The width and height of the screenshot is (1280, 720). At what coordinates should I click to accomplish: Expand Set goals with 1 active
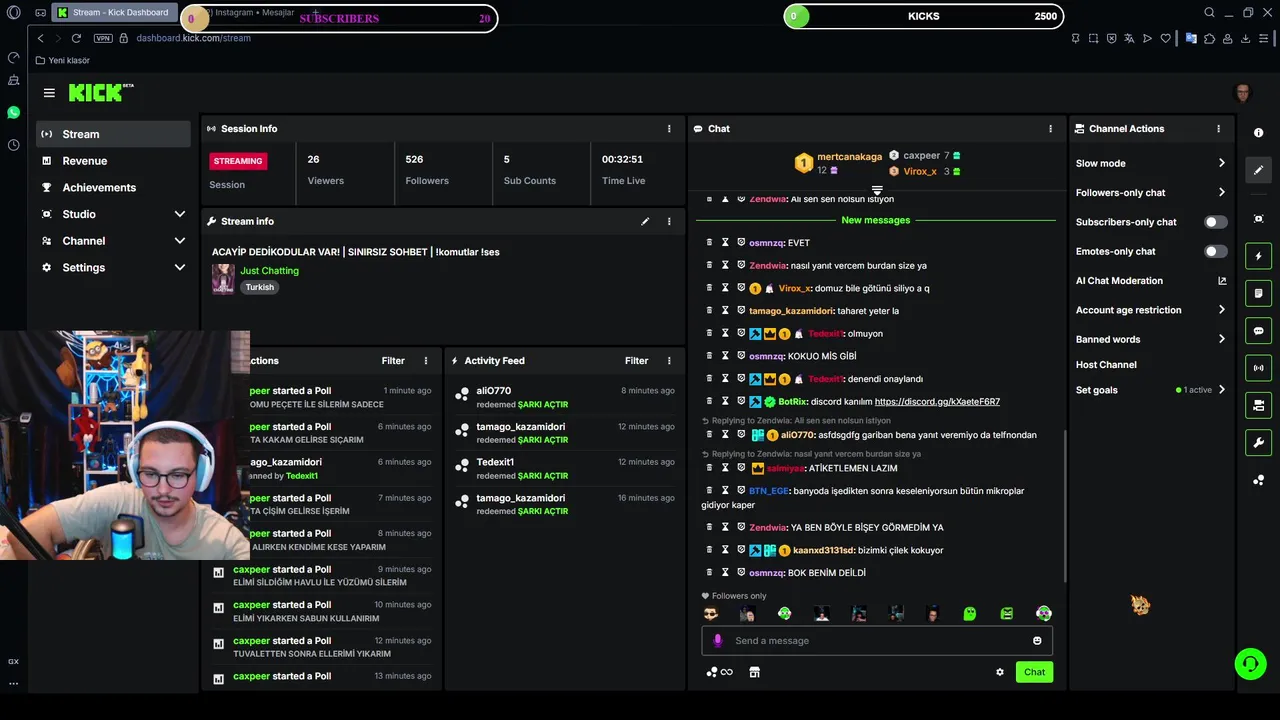coord(1150,390)
